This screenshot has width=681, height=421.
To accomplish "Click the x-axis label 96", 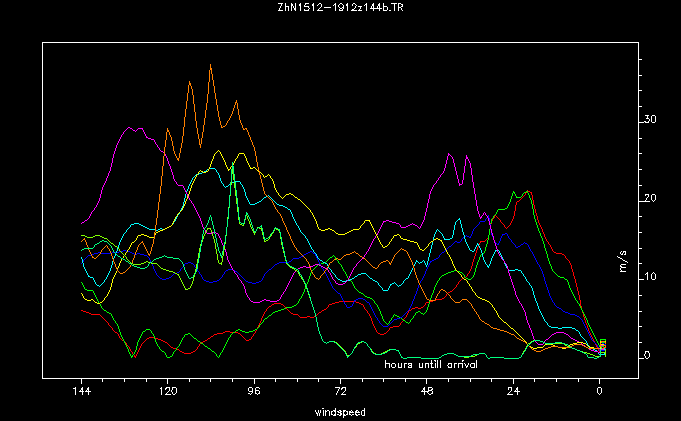I will 255,391.
